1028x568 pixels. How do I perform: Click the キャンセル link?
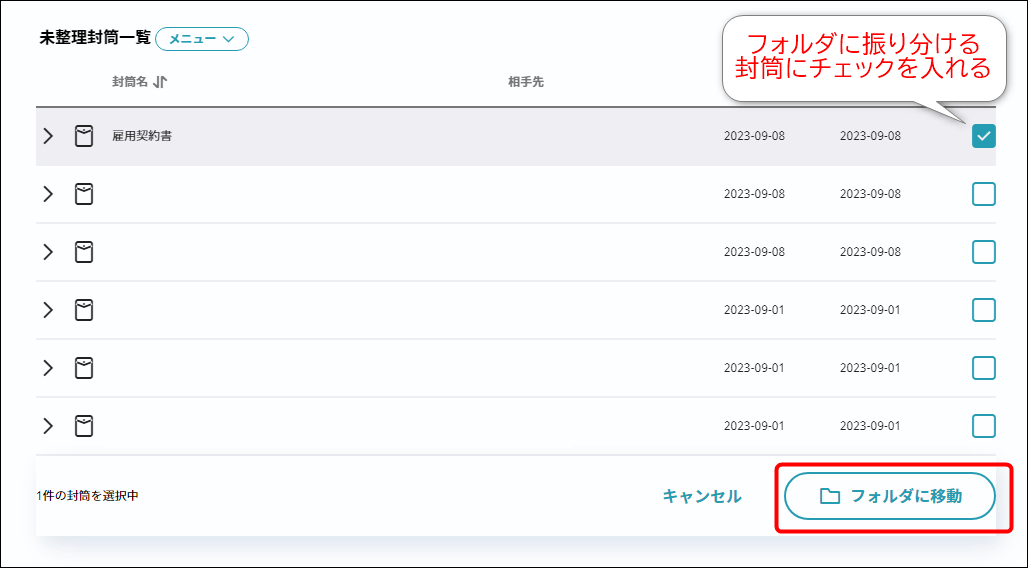pyautogui.click(x=702, y=496)
